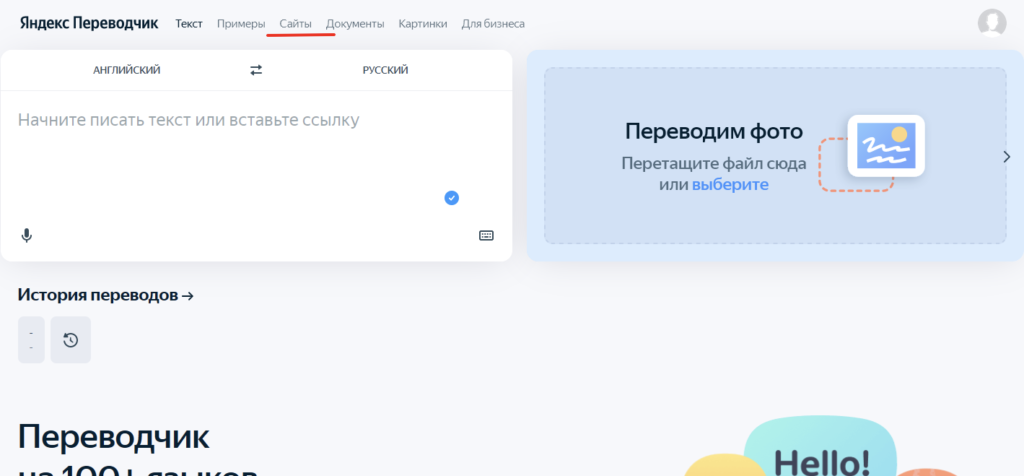This screenshot has height=476, width=1024.
Task: Open the history clock icon button
Action: click(71, 340)
